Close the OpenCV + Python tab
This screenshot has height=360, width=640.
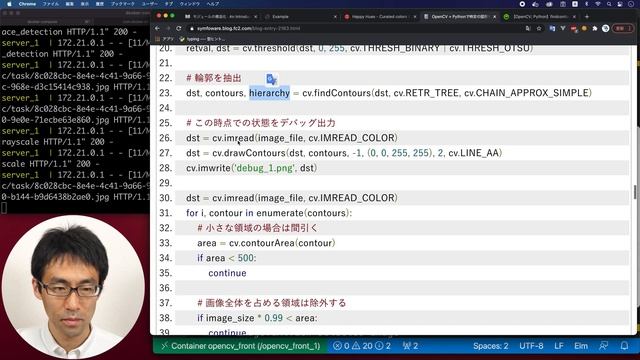[x=494, y=17]
